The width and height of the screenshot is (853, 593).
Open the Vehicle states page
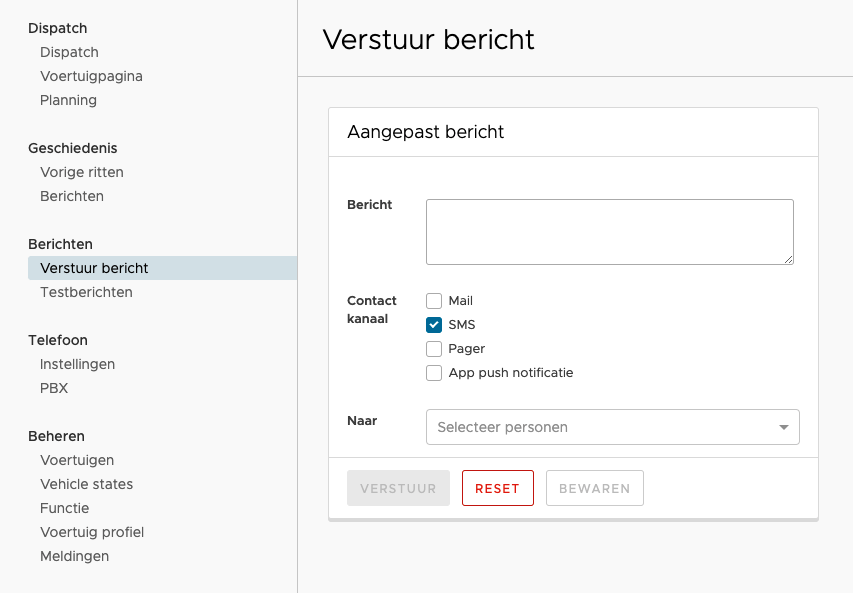pyautogui.click(x=87, y=484)
